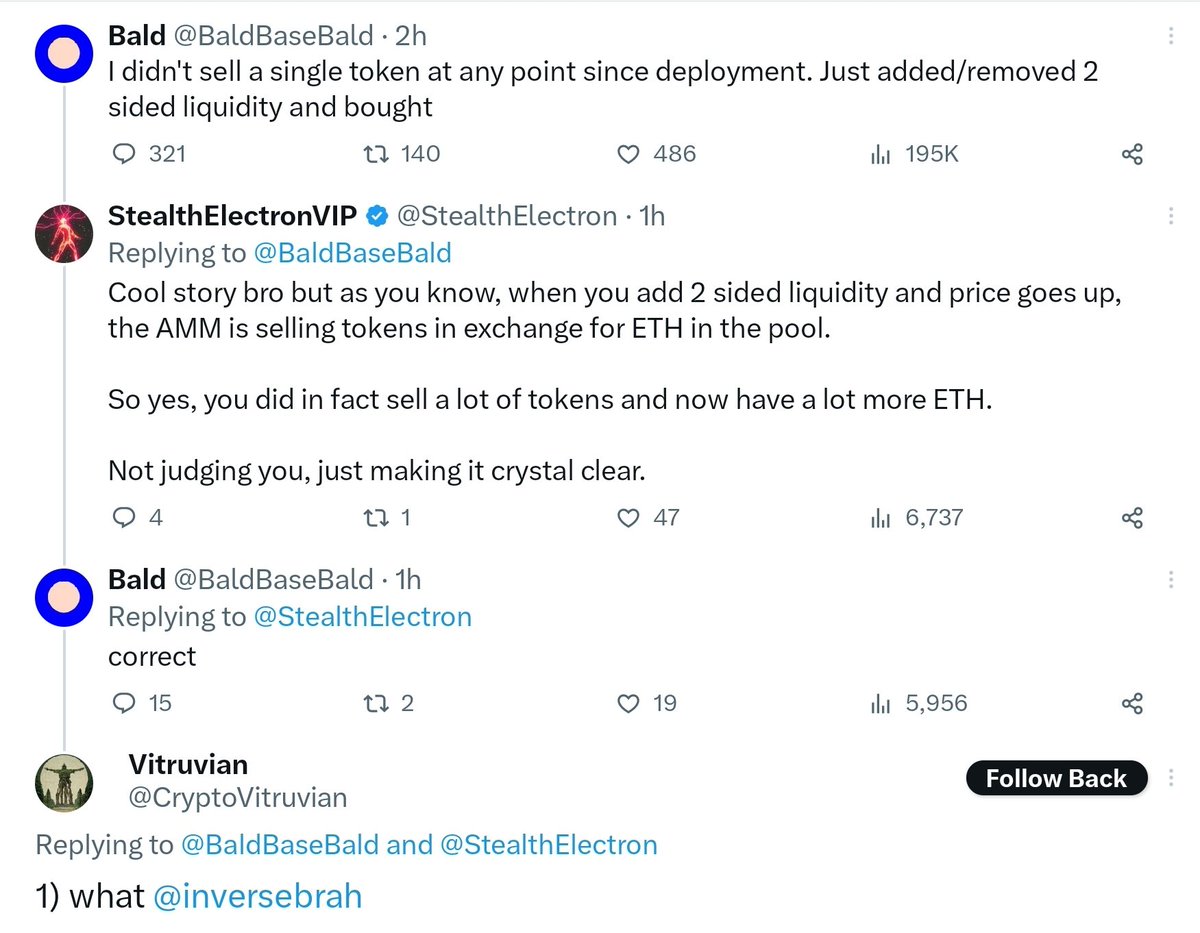Open more options on StealthElectronVIP's reply
Viewport: 1200px width, 933px height.
[1171, 217]
